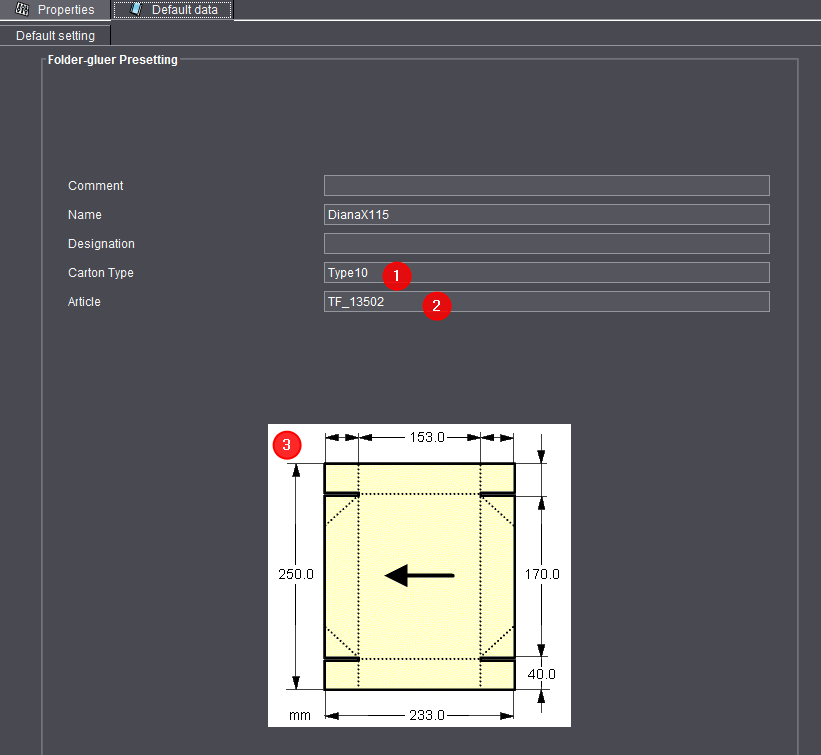Click red callout marker 1
This screenshot has width=821, height=755.
[x=397, y=274]
